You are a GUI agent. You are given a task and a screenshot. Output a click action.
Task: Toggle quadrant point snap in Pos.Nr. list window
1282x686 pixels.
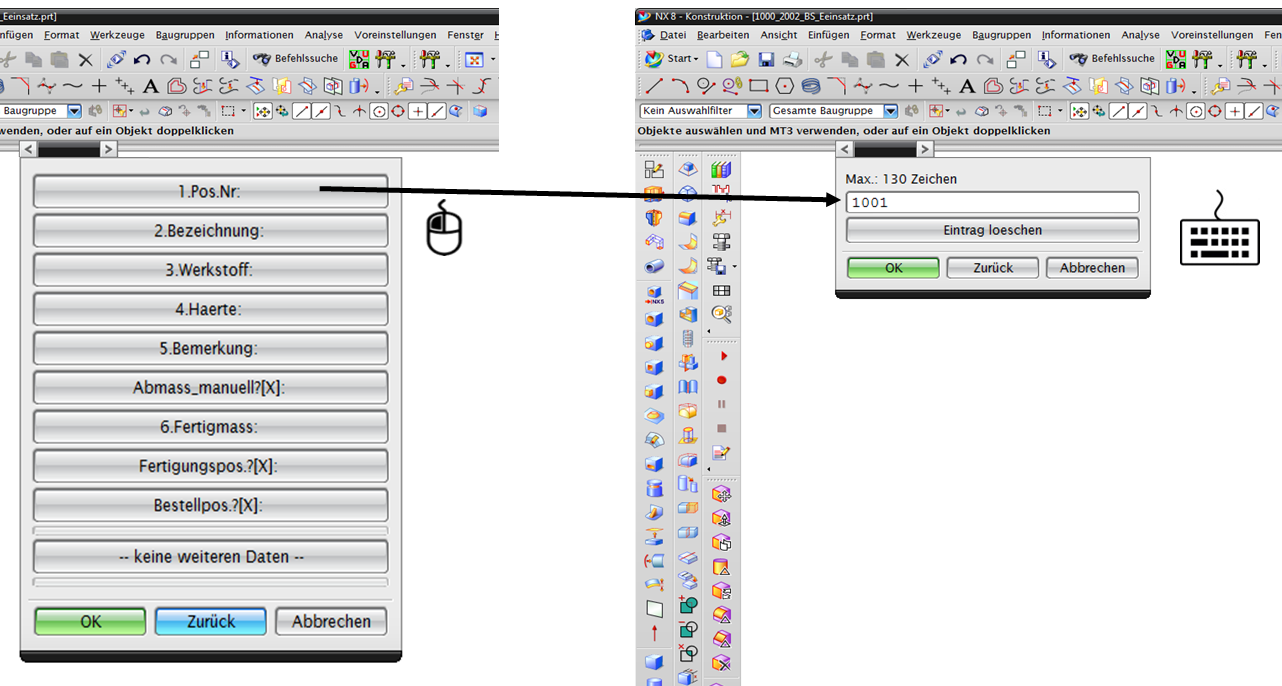coord(397,111)
